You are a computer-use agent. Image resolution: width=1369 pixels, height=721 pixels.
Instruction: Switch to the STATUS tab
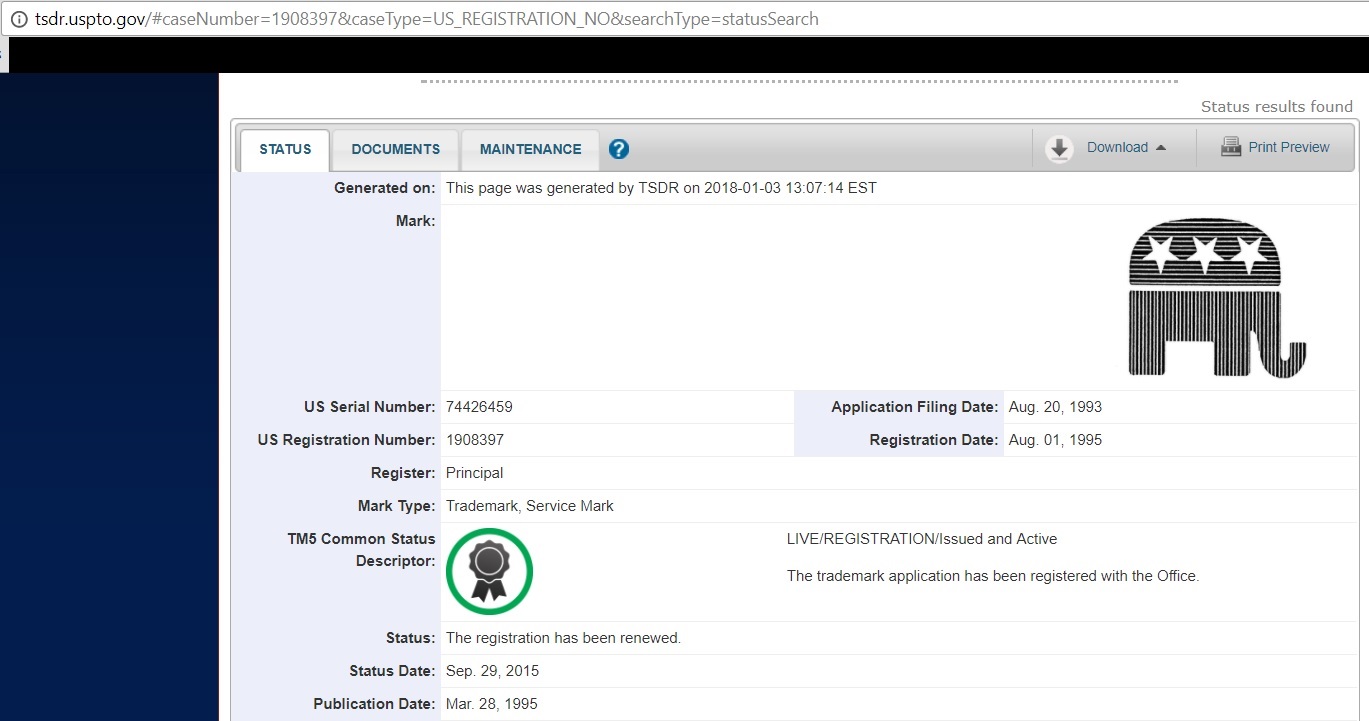285,149
